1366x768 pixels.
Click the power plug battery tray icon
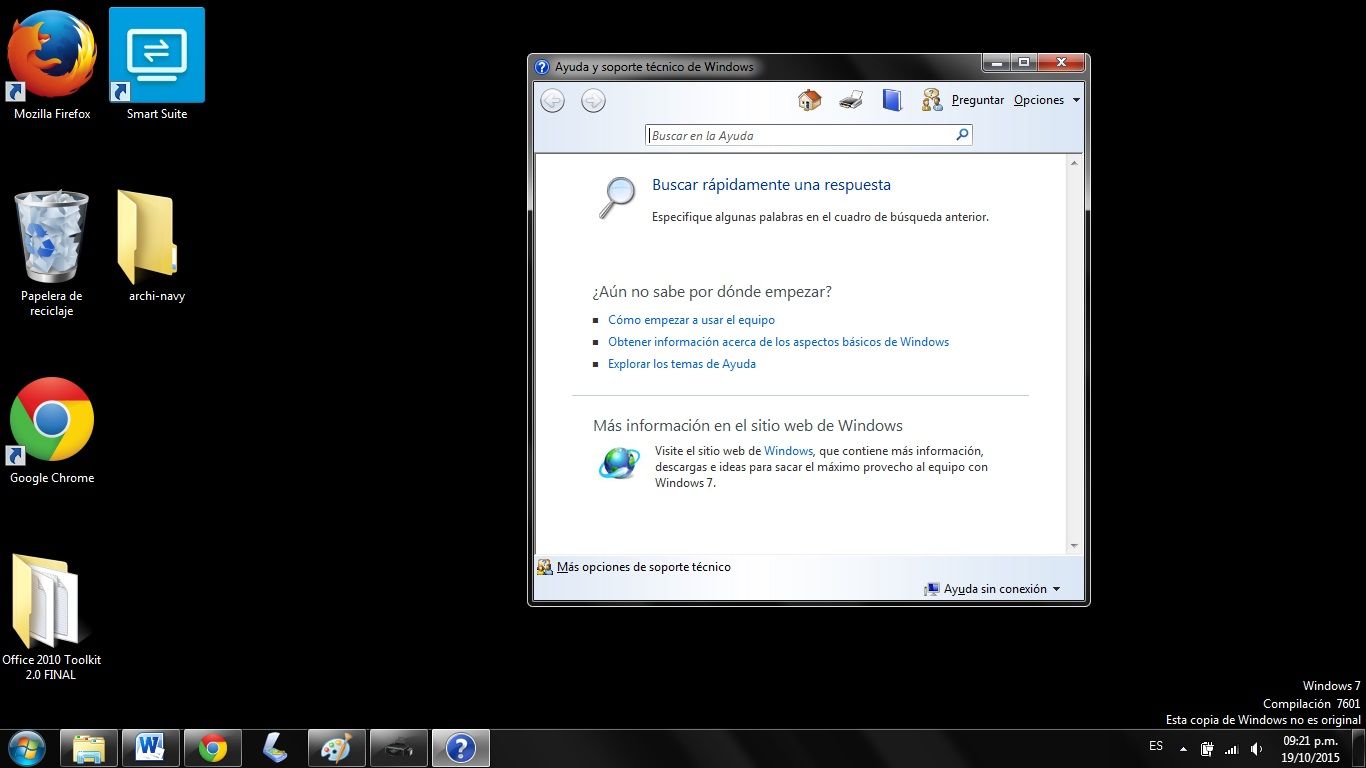pyautogui.click(x=1207, y=749)
